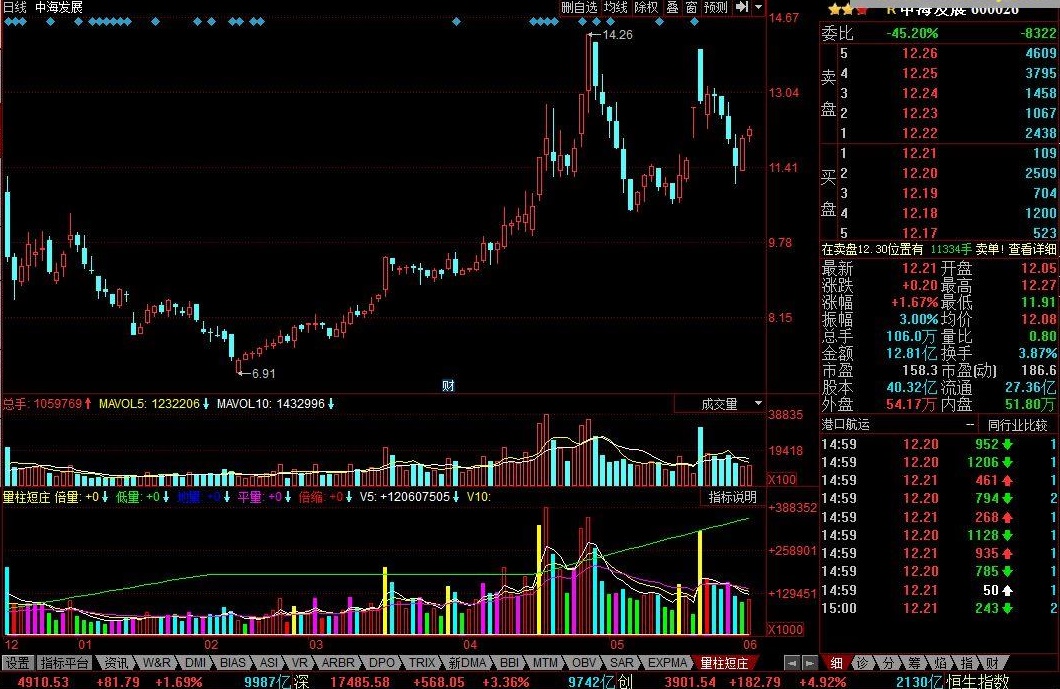This screenshot has height=689, width=1060.
Task: Click the 4910.53 index value in the status bar
Action: [43, 682]
